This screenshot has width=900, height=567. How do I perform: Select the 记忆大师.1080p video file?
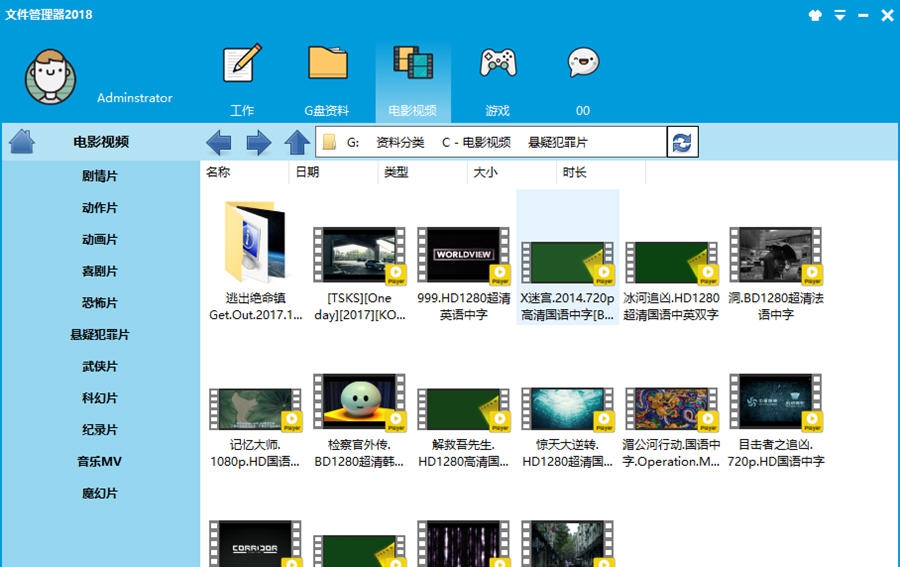[x=255, y=428]
